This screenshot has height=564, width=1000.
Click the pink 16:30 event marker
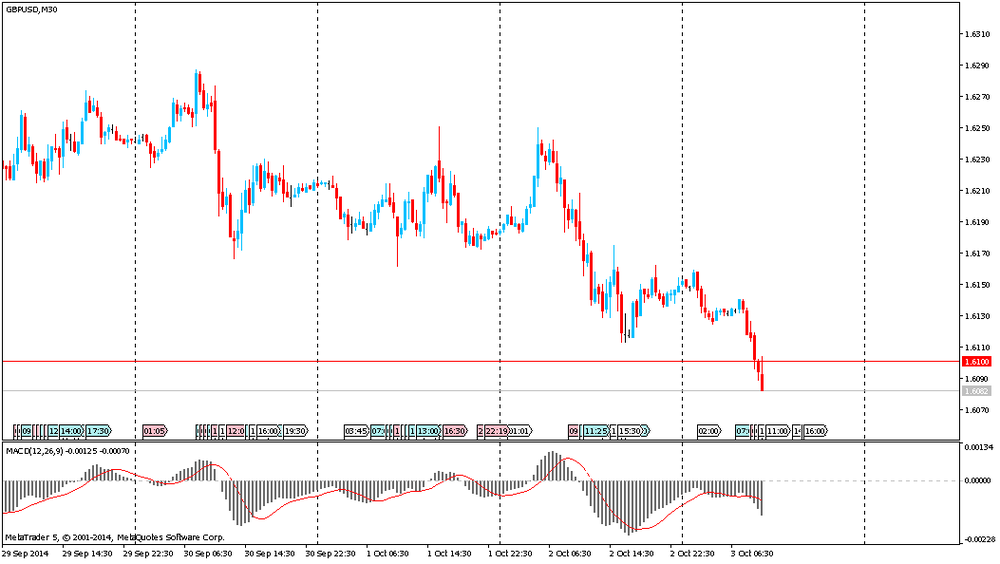pyautogui.click(x=455, y=431)
